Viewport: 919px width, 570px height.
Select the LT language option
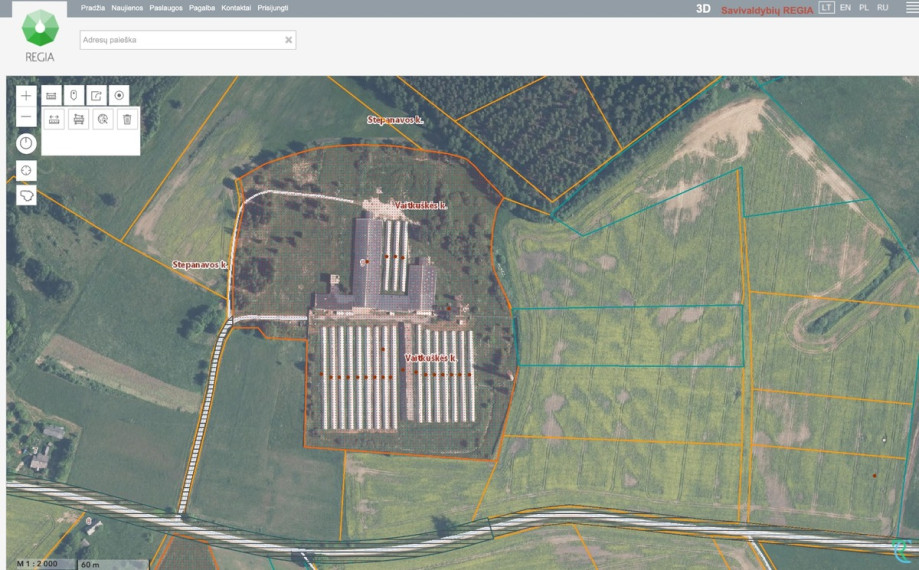click(826, 8)
